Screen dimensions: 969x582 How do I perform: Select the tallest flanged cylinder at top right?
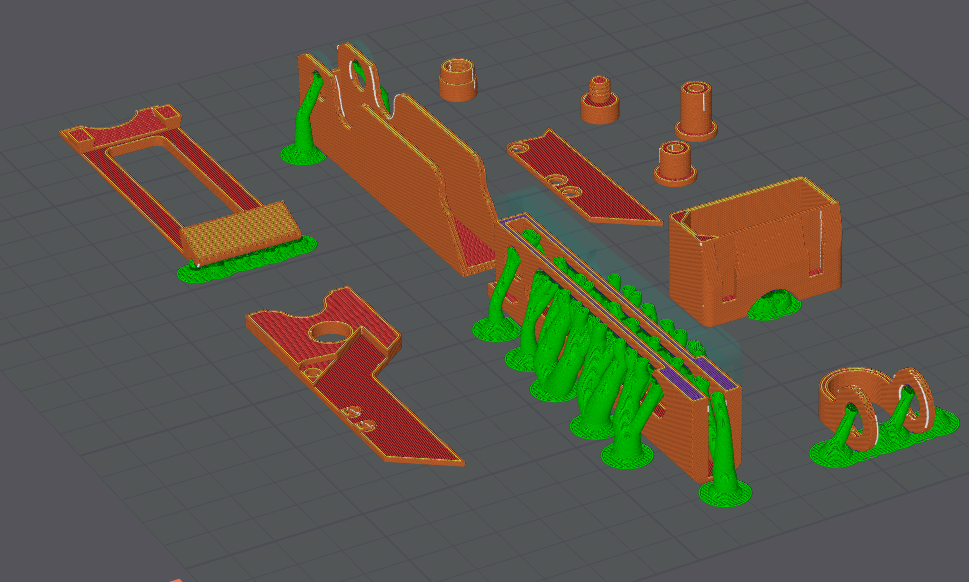[699, 109]
